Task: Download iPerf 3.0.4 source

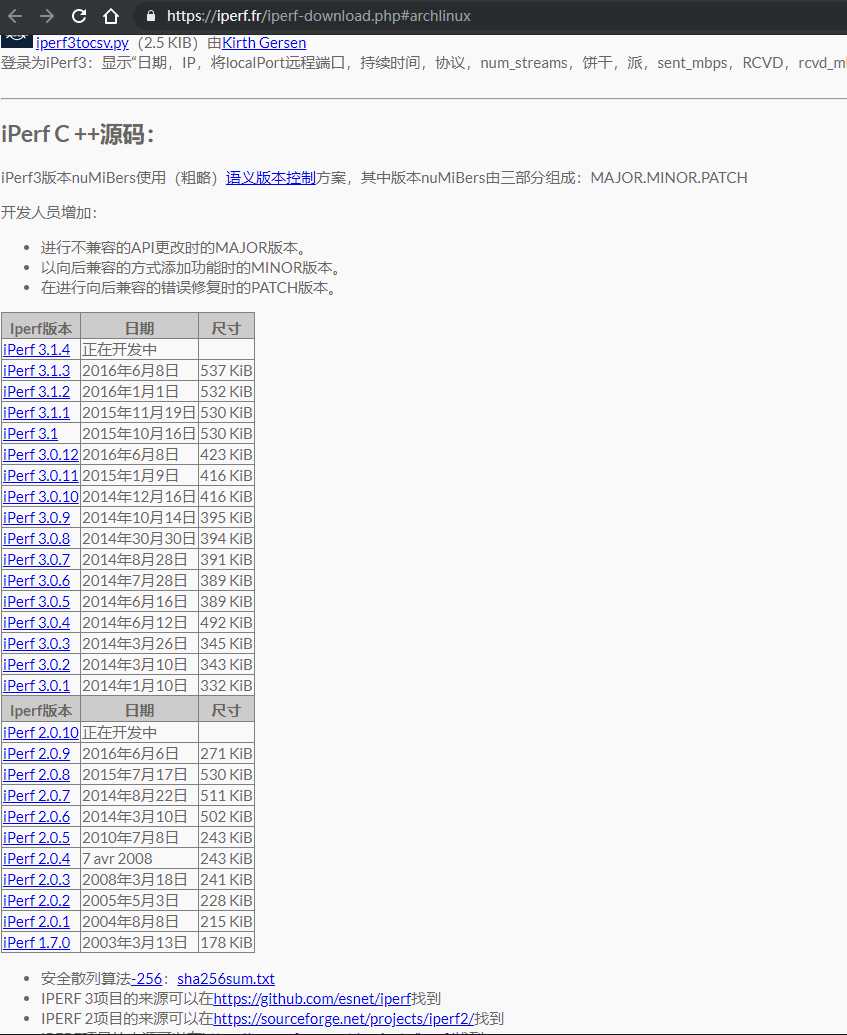Action: tap(36, 623)
